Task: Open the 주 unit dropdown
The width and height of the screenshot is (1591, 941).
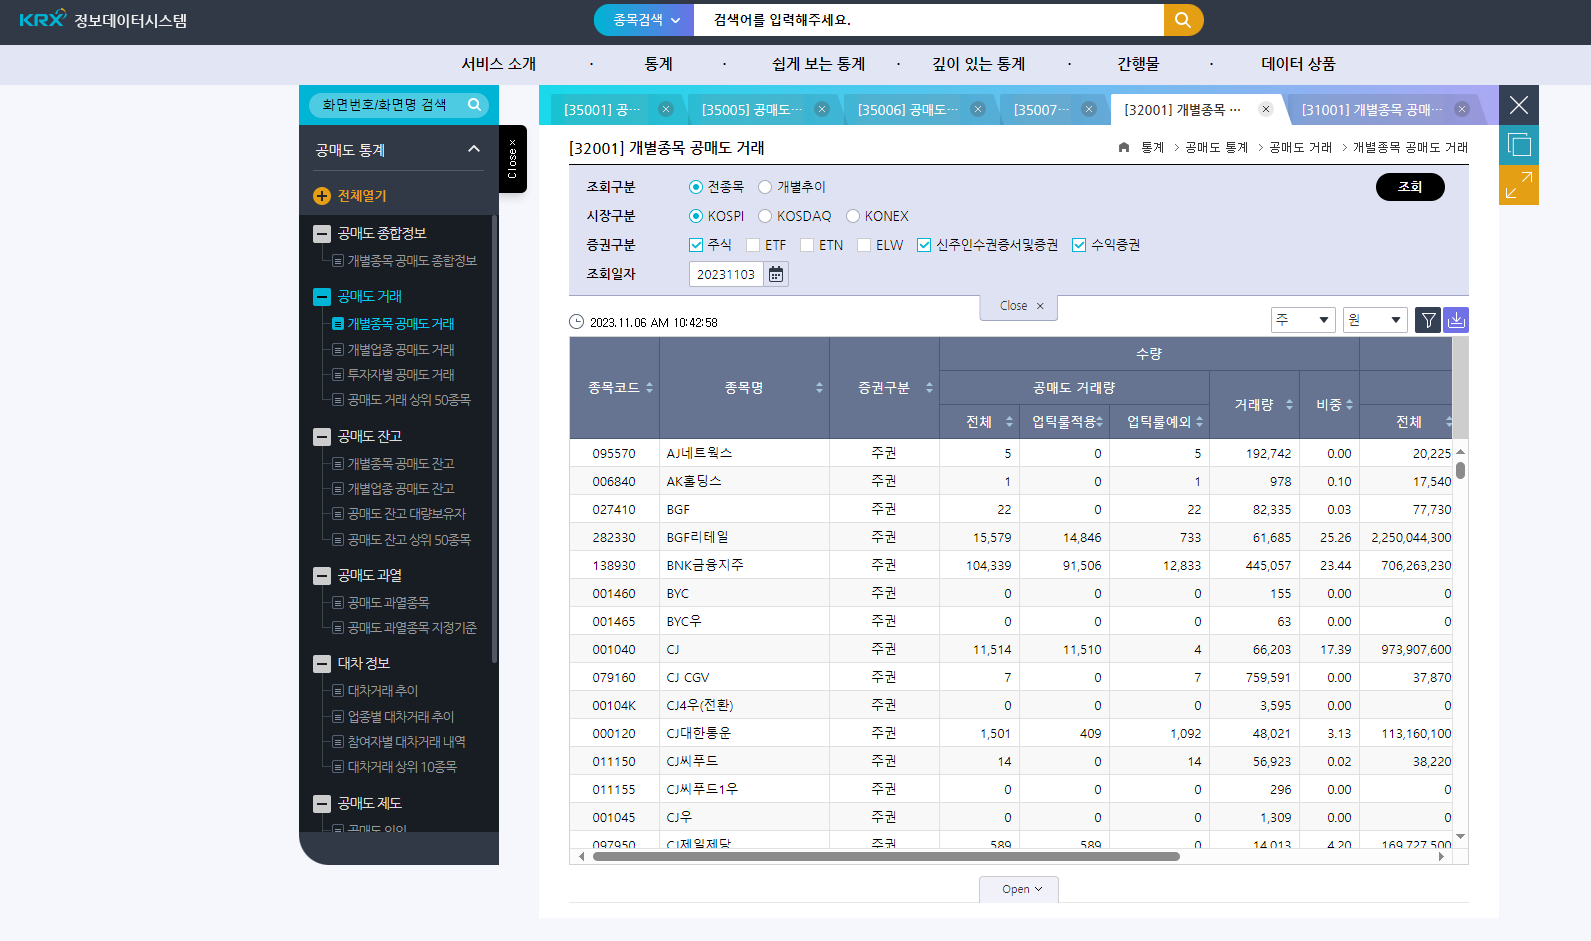Action: [1303, 320]
